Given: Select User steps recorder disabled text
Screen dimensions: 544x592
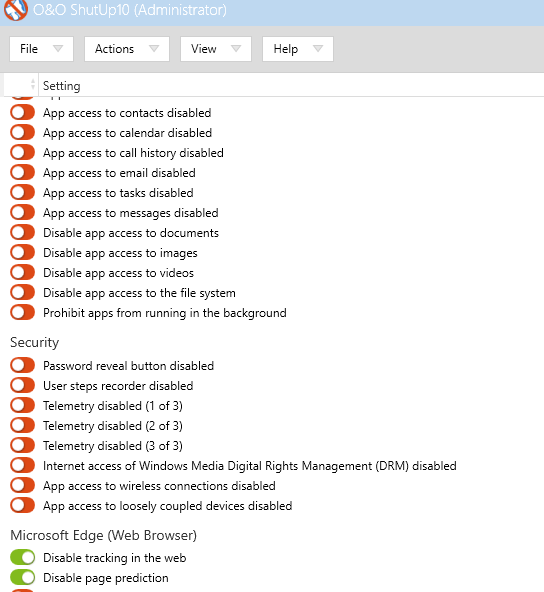Looking at the screenshot, I should (x=118, y=386).
